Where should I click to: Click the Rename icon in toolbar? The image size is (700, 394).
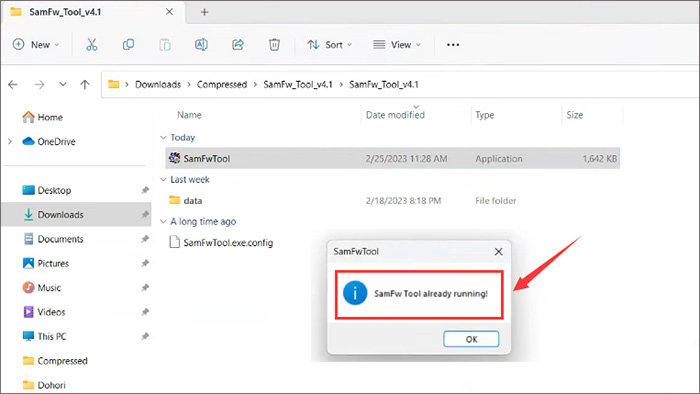pyautogui.click(x=201, y=45)
